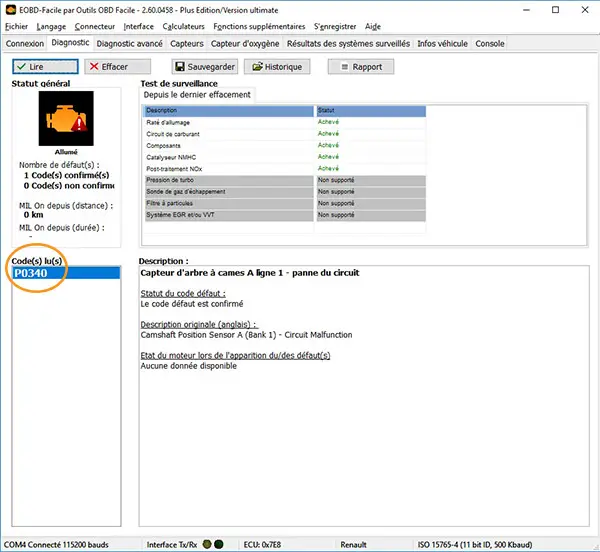Click the check engine MIL warning icon
This screenshot has height=552, width=600.
[65, 121]
